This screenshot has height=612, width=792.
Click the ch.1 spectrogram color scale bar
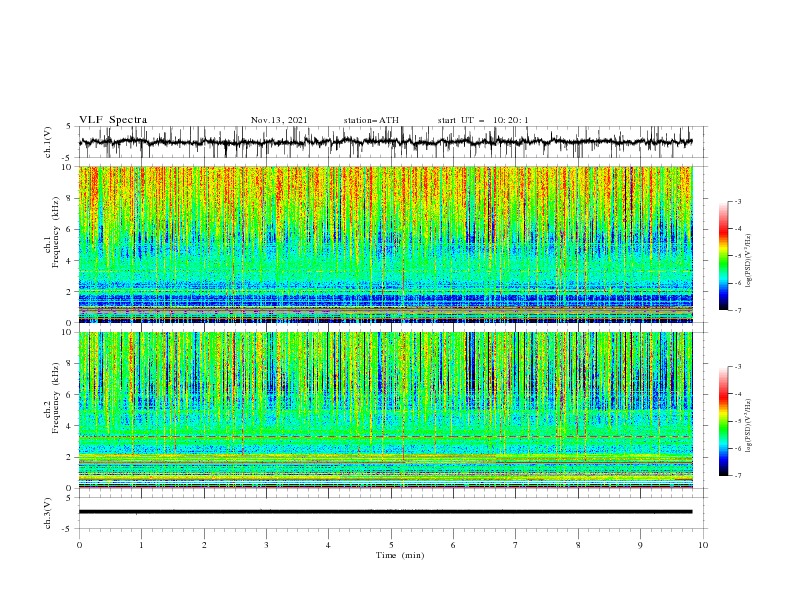click(724, 256)
